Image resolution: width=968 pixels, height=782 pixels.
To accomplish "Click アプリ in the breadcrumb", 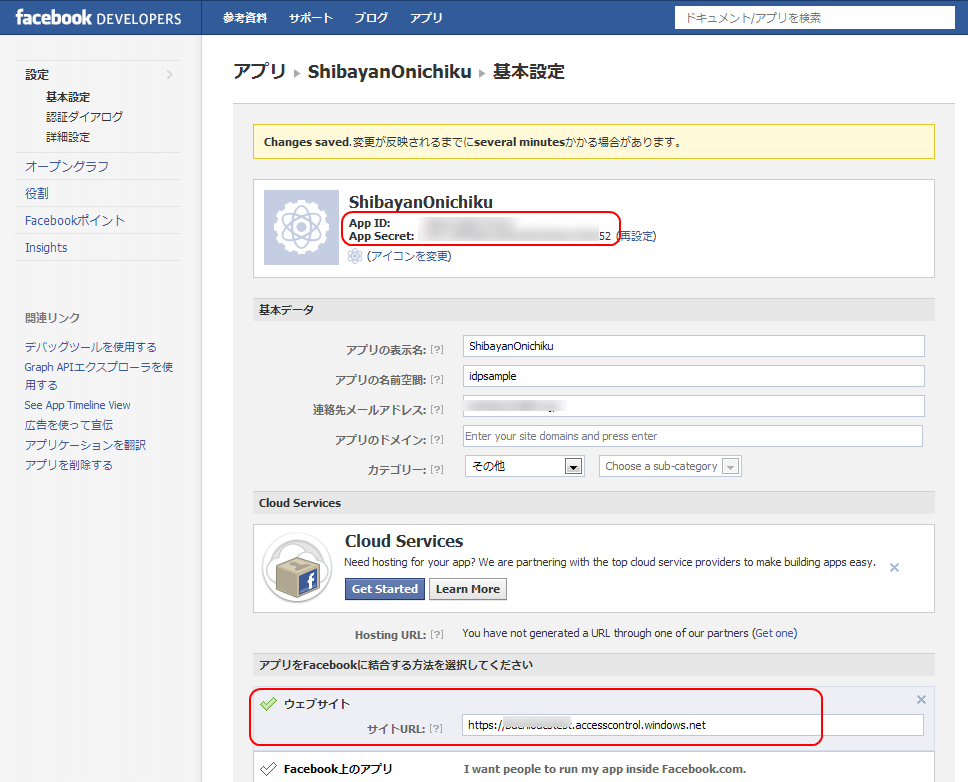I will tap(259, 72).
